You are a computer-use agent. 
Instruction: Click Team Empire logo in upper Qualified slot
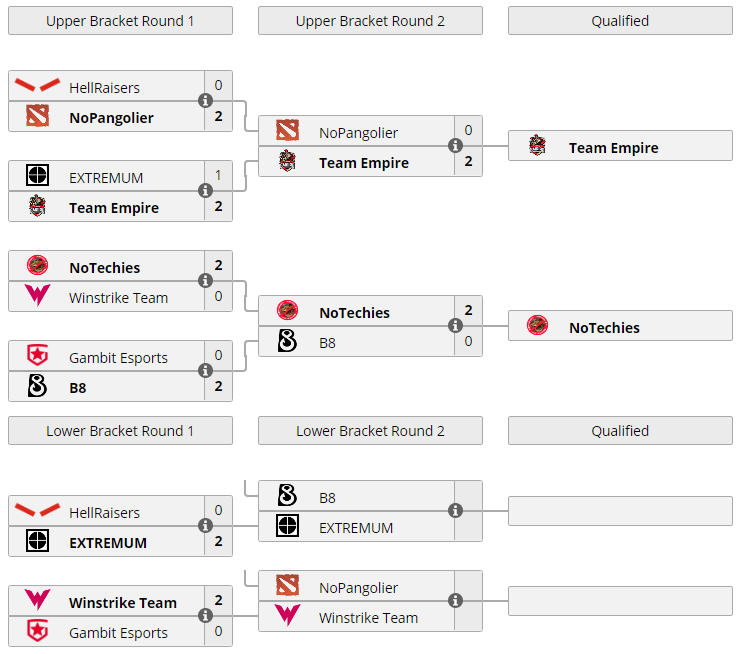[538, 147]
